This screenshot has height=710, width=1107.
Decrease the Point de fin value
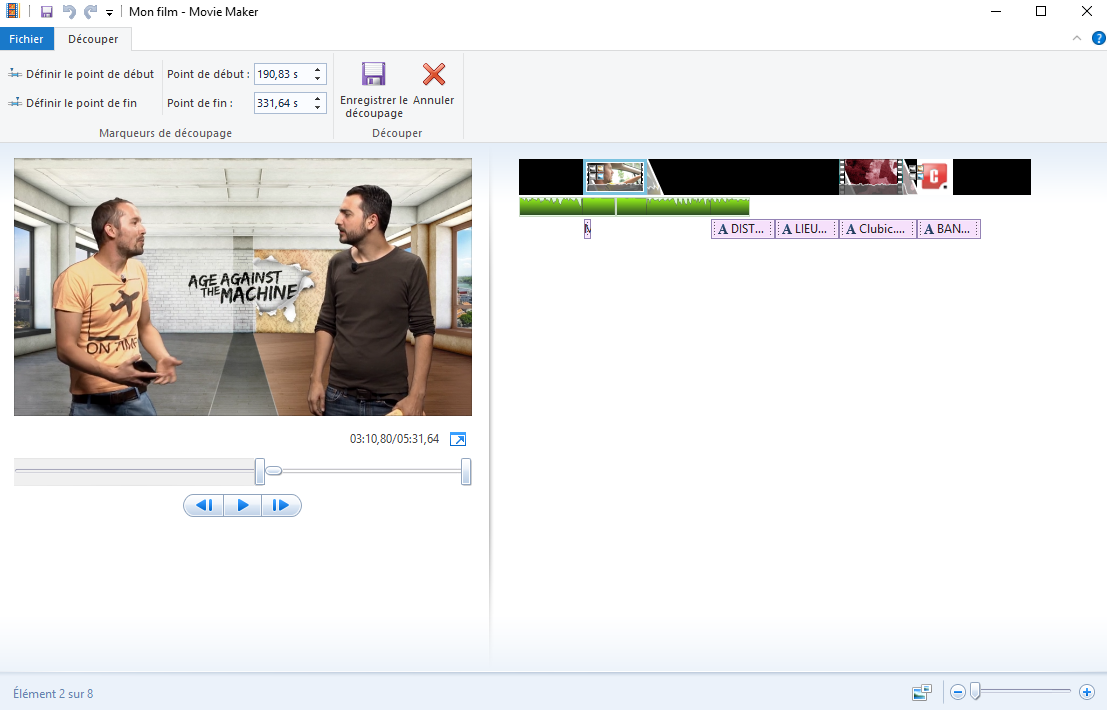coord(318,107)
